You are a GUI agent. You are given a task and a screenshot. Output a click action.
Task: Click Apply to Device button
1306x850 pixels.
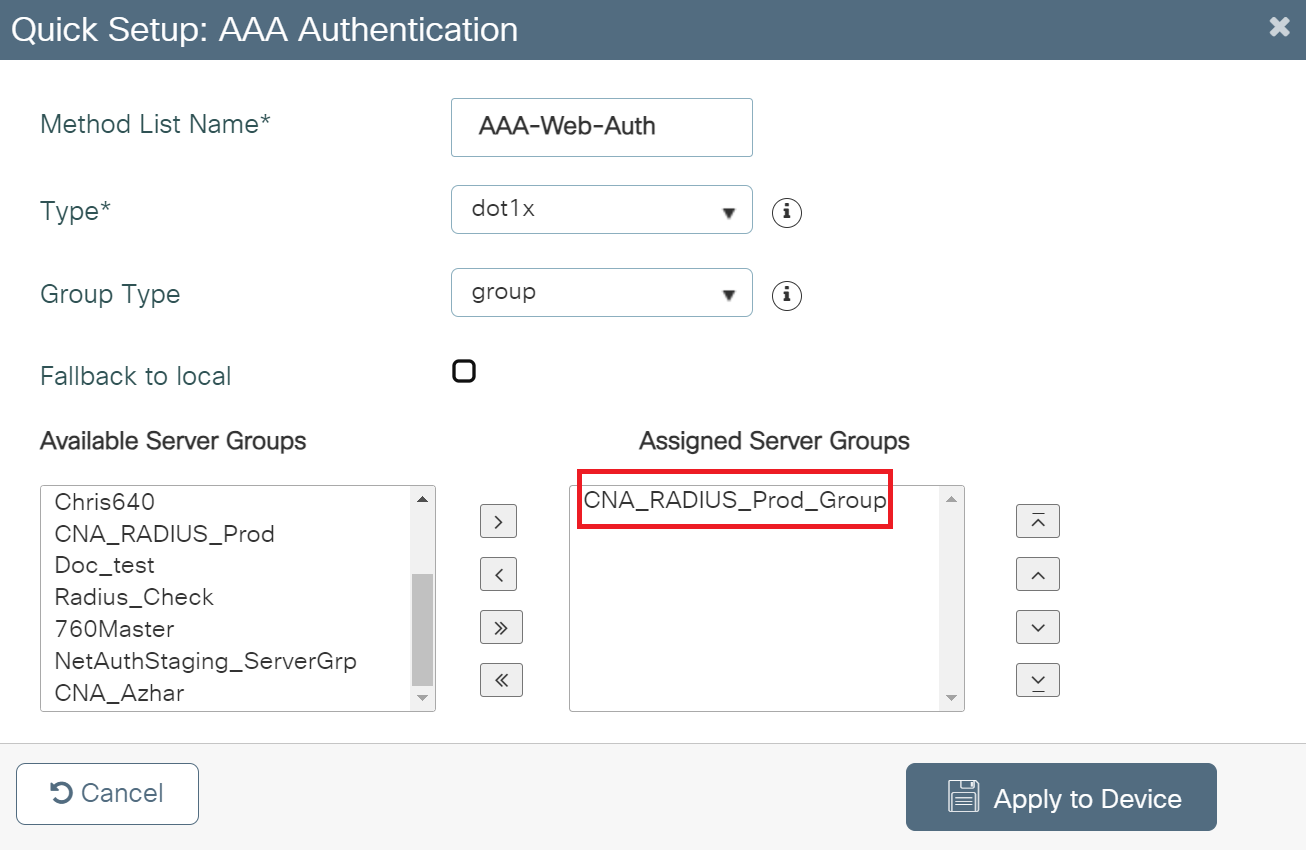[1060, 798]
